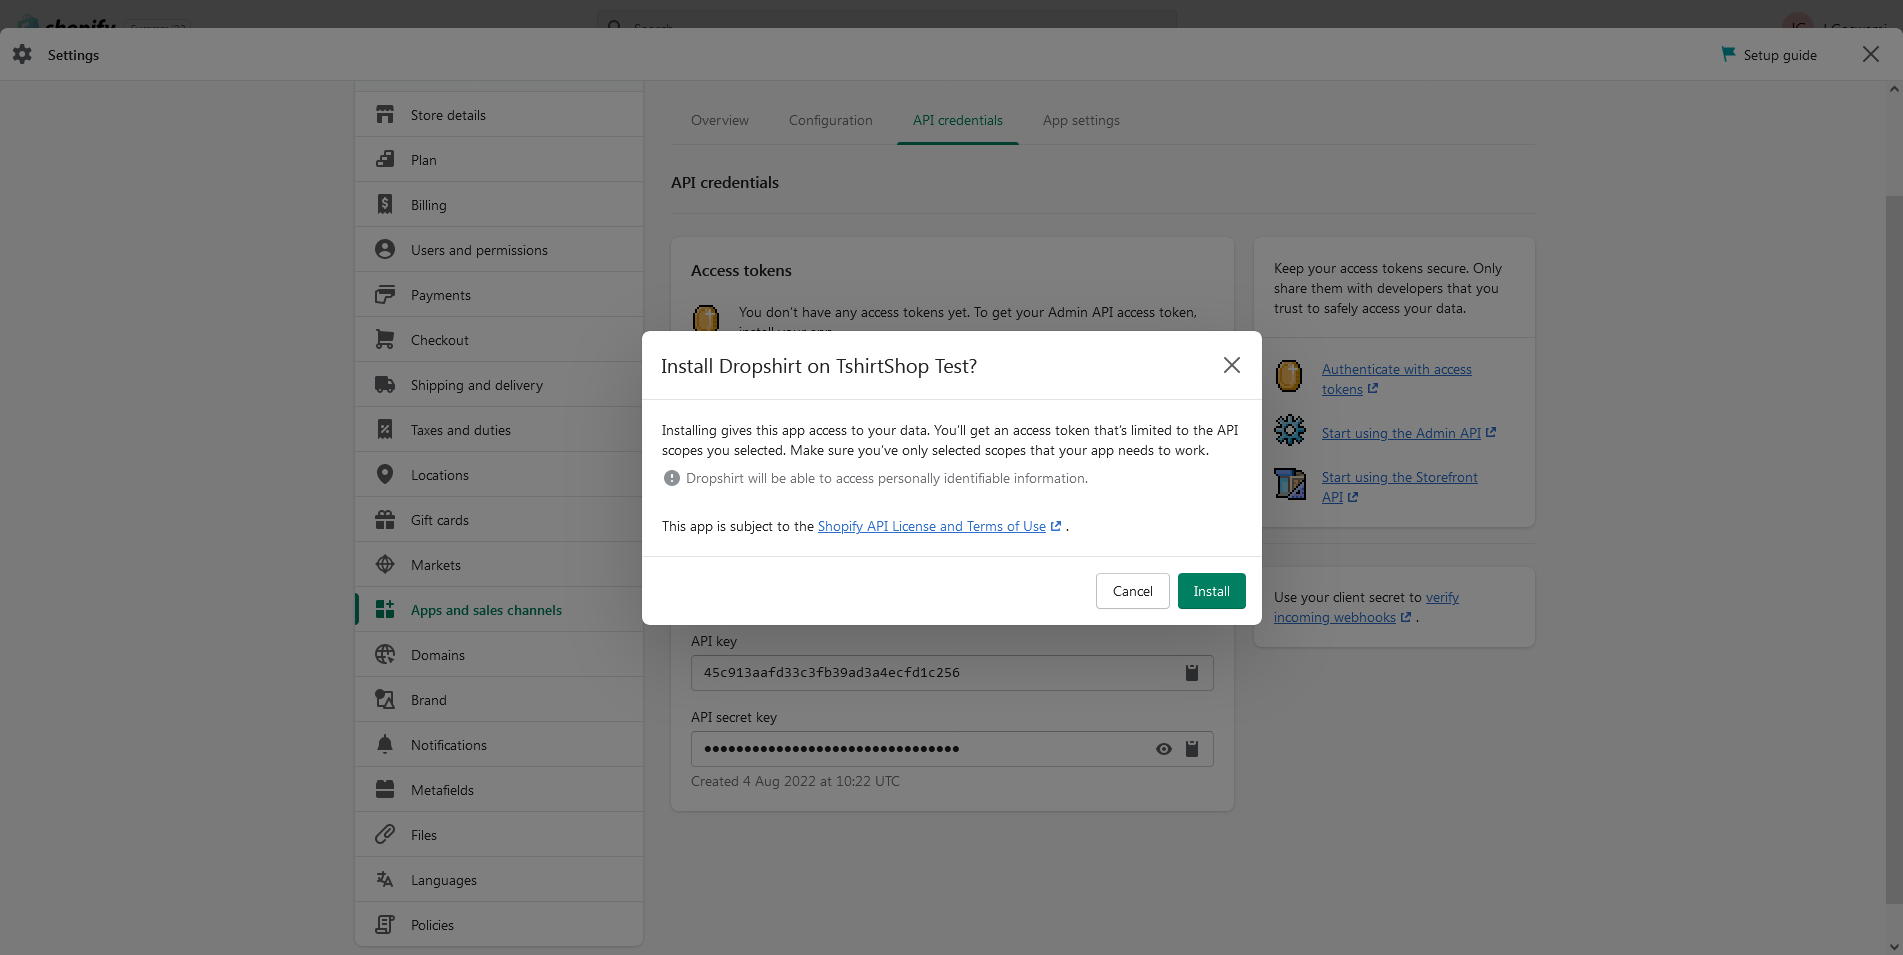Viewport: 1903px width, 955px height.
Task: Click the Taxes and duties receipt icon
Action: click(x=385, y=430)
